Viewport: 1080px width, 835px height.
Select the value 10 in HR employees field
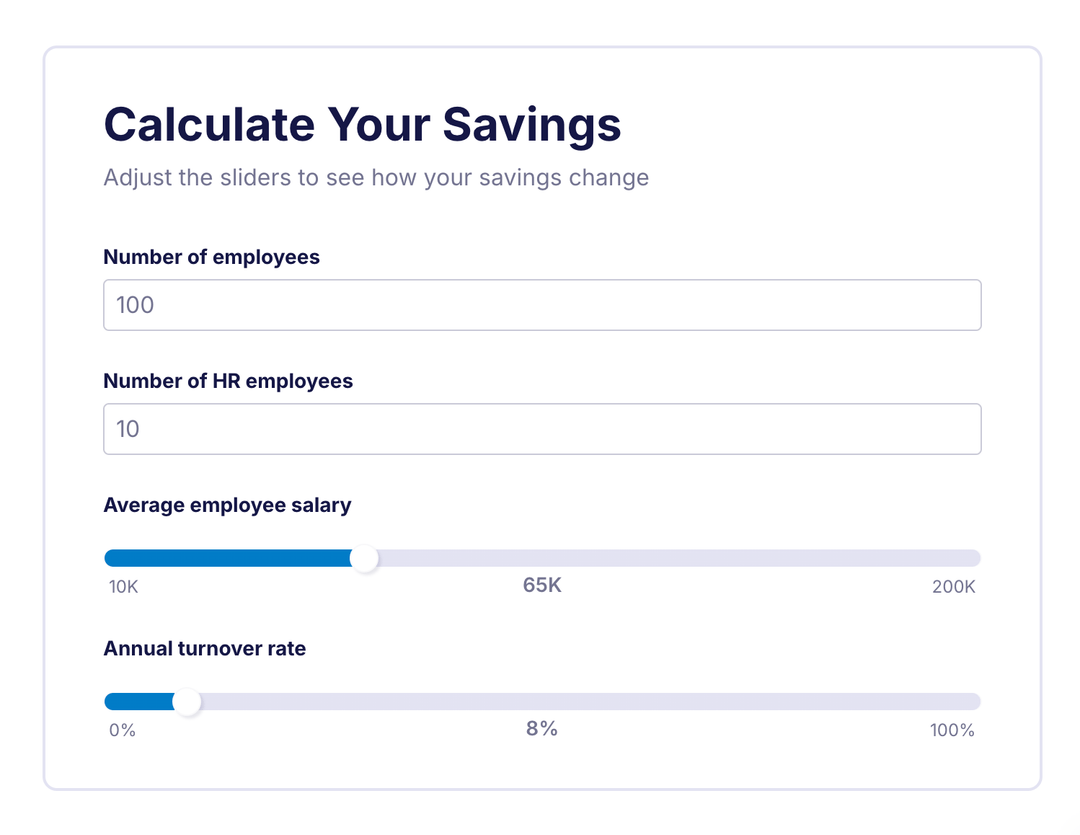click(x=127, y=428)
